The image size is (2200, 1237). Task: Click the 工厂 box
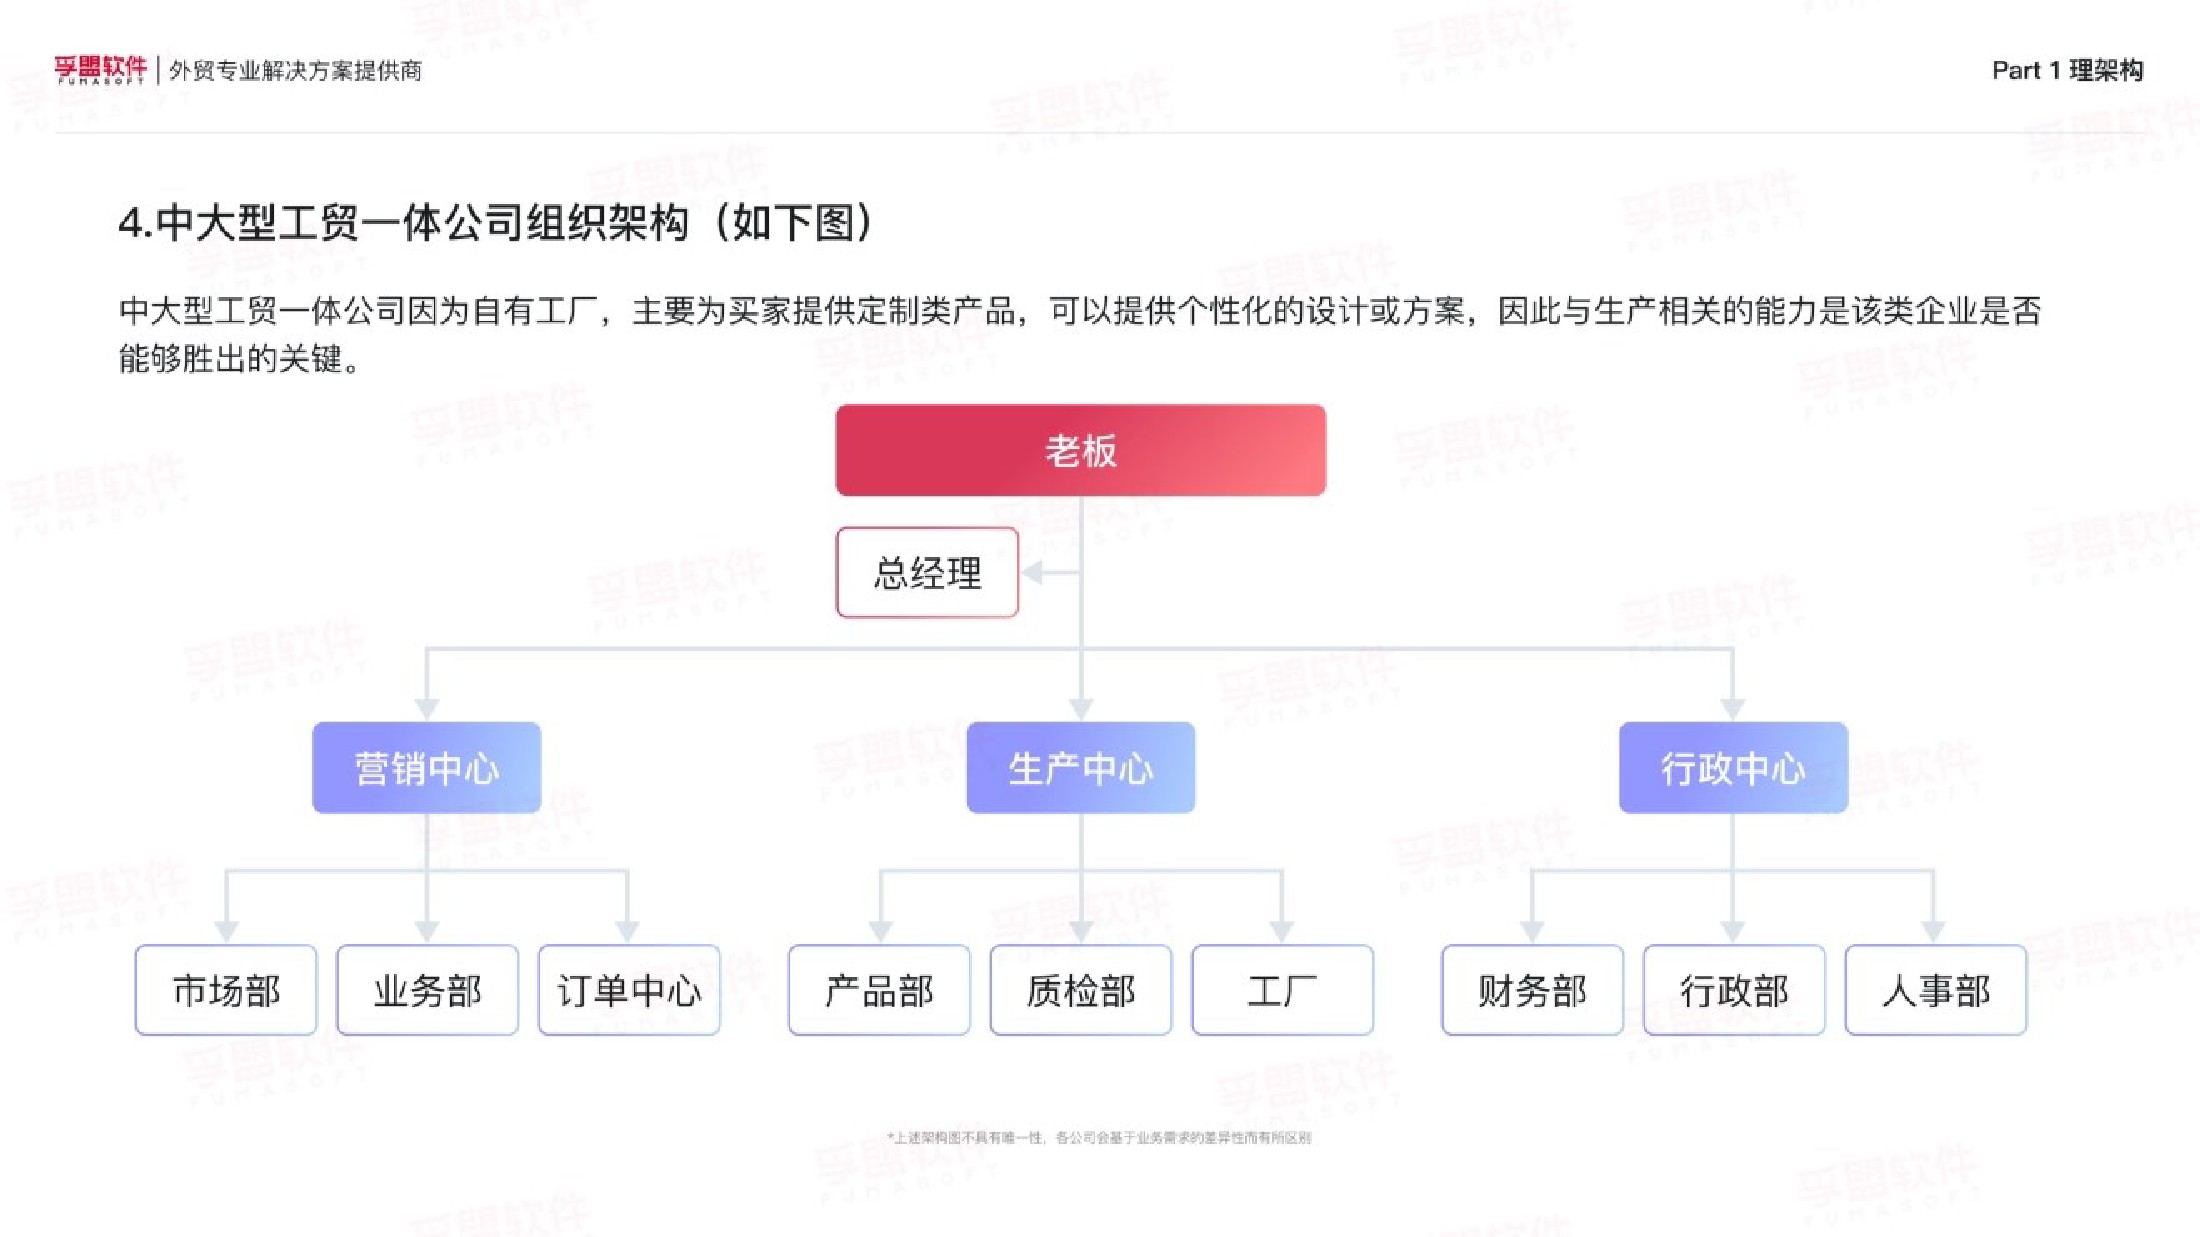point(1282,990)
